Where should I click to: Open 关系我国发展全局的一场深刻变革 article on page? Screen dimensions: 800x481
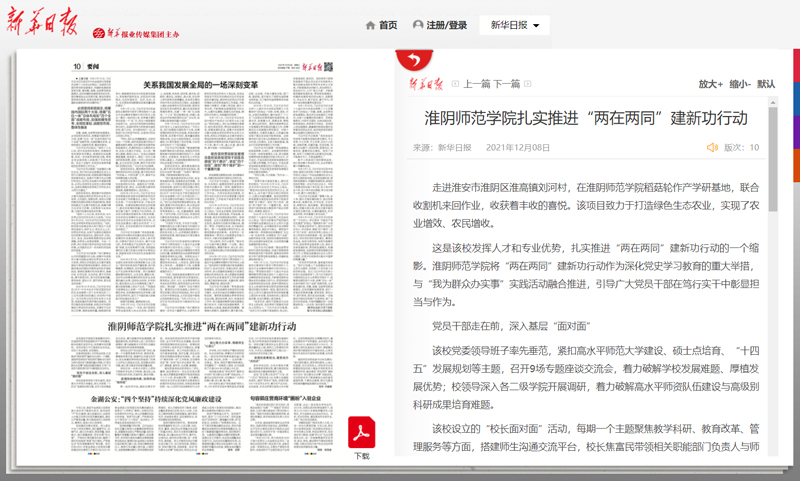click(200, 84)
